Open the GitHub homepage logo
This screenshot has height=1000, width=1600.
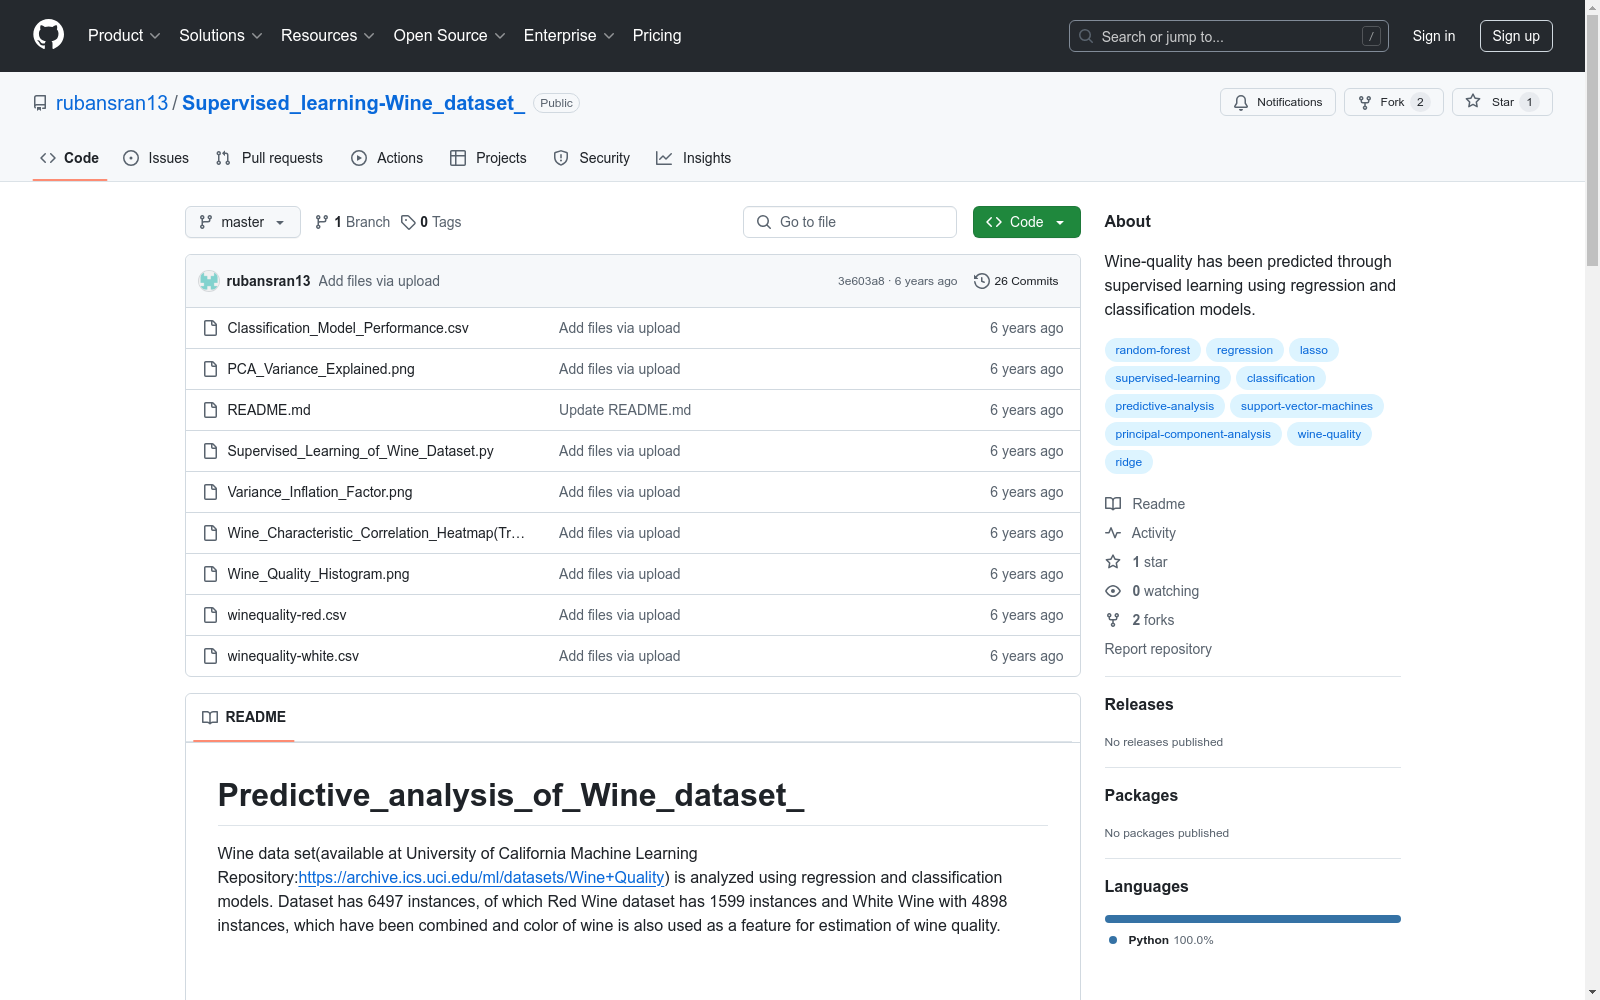pos(48,35)
